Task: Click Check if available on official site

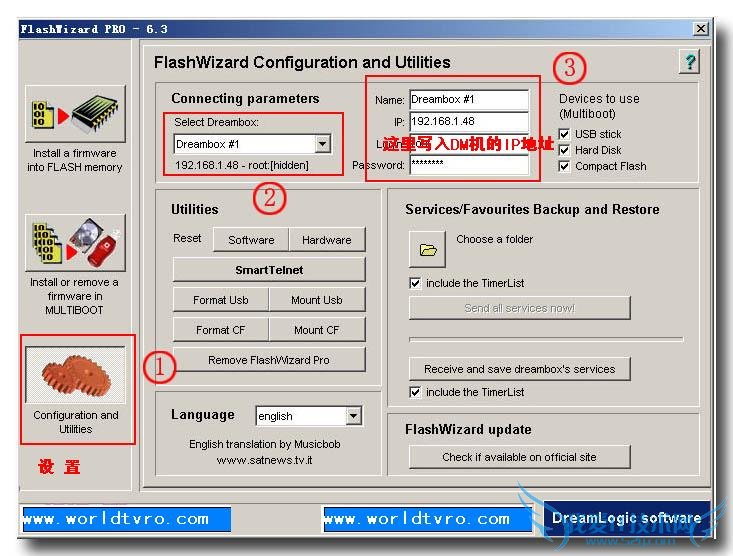Action: click(519, 457)
